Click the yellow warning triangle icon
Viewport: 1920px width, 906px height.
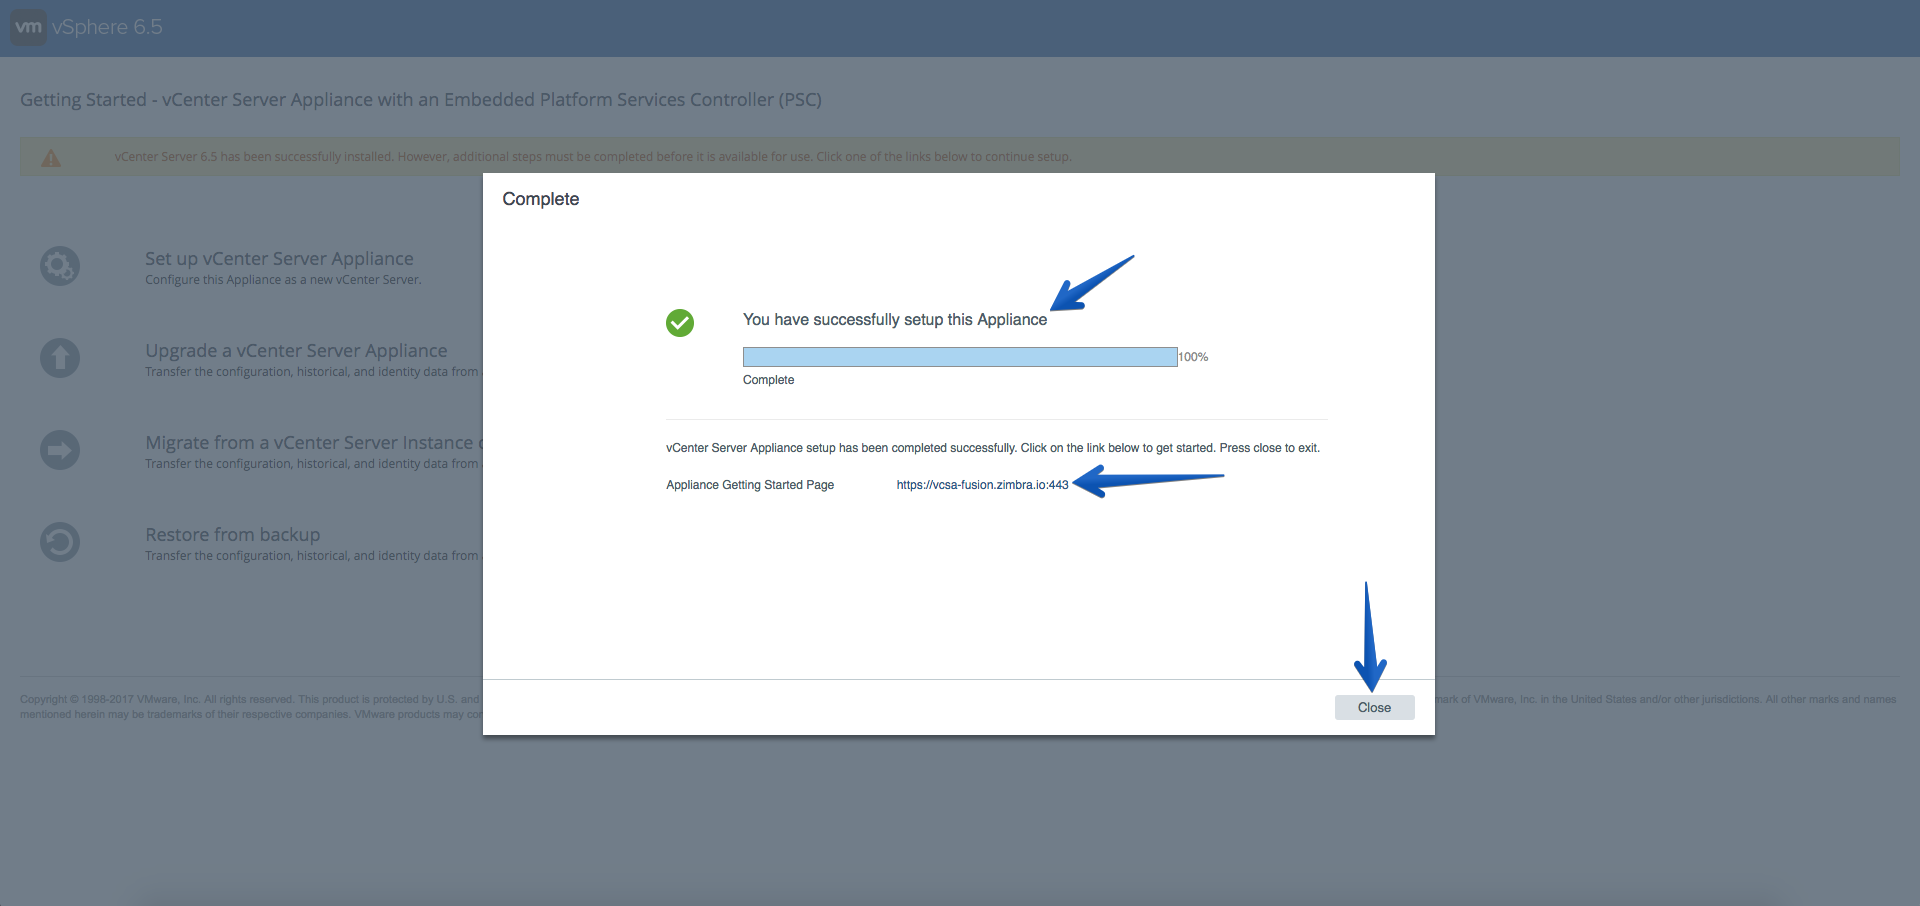pyautogui.click(x=51, y=158)
